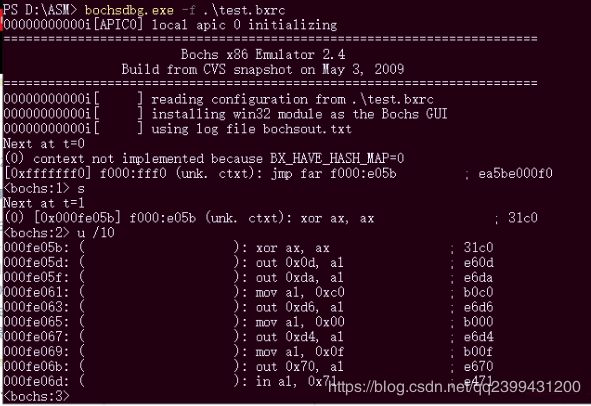This screenshot has height=406, width=591.
Task: Click the bochs:3 command prompt
Action: [37, 397]
